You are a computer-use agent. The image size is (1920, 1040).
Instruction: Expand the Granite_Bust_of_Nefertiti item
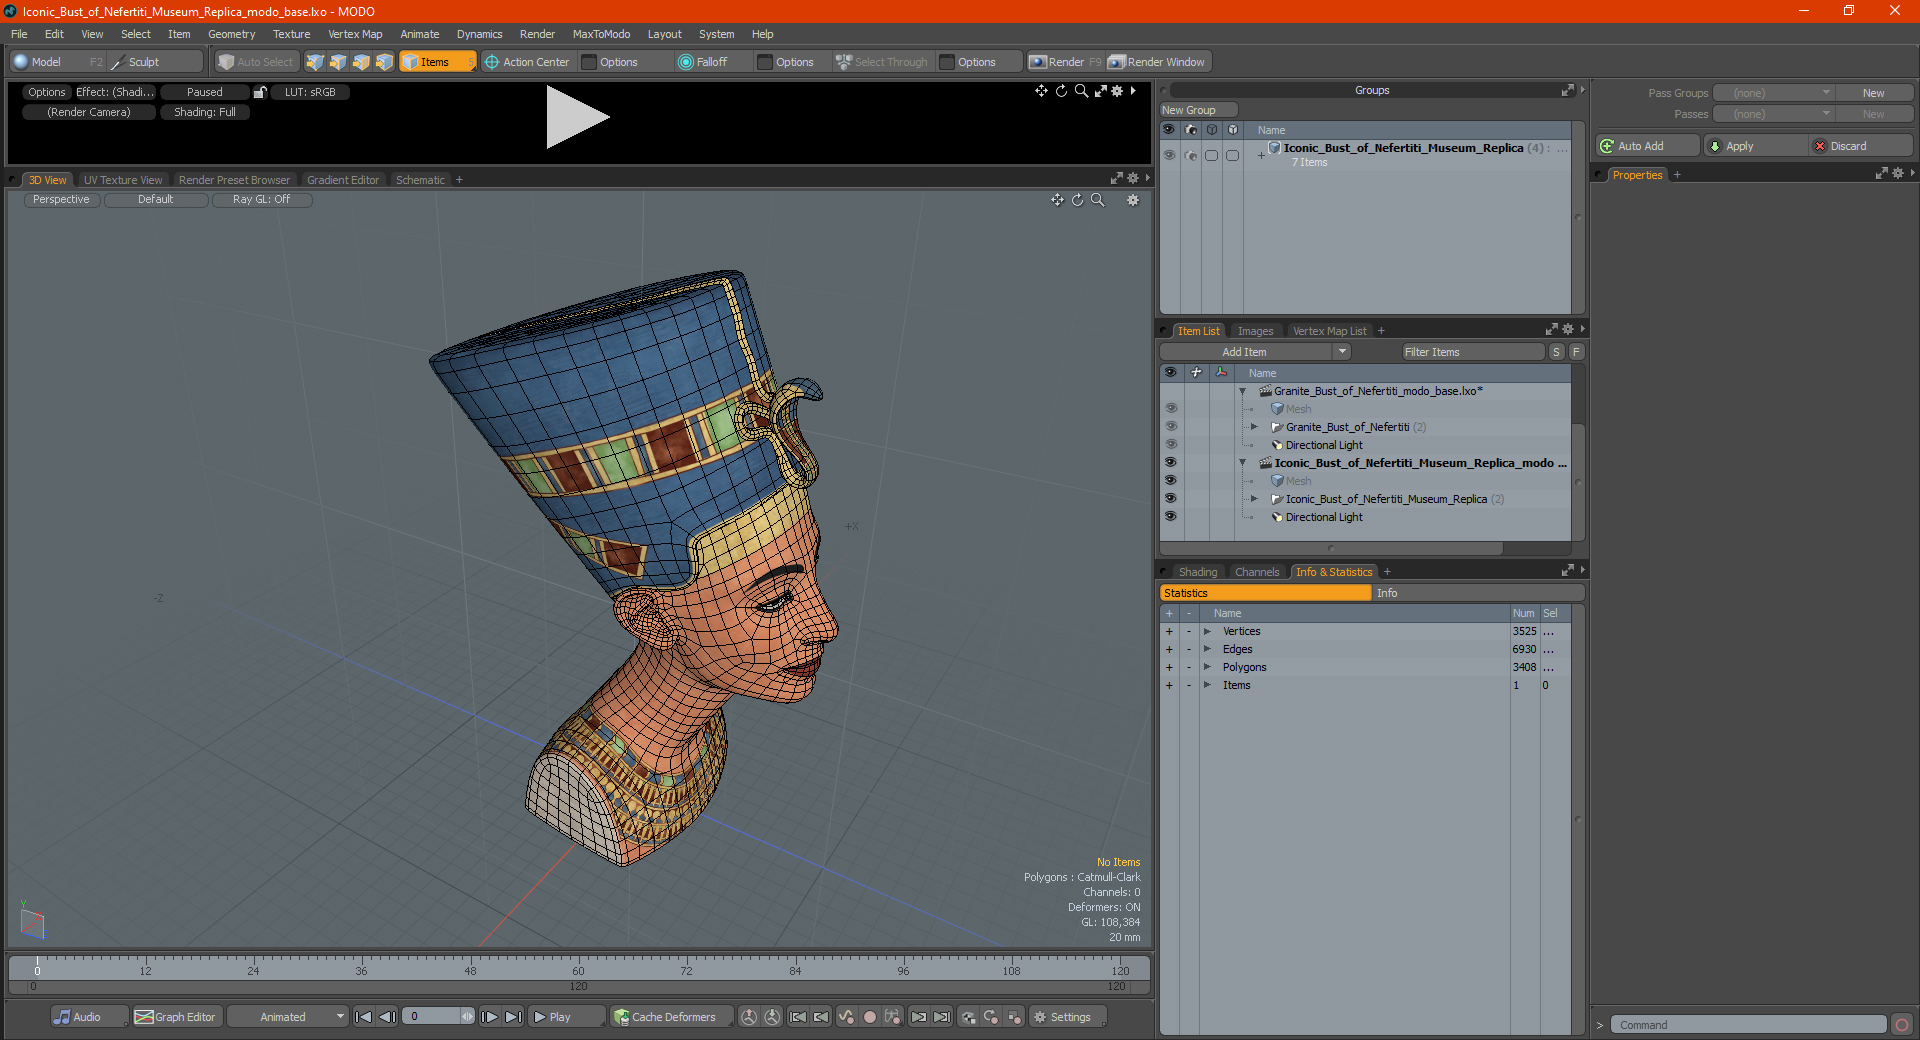(x=1254, y=427)
